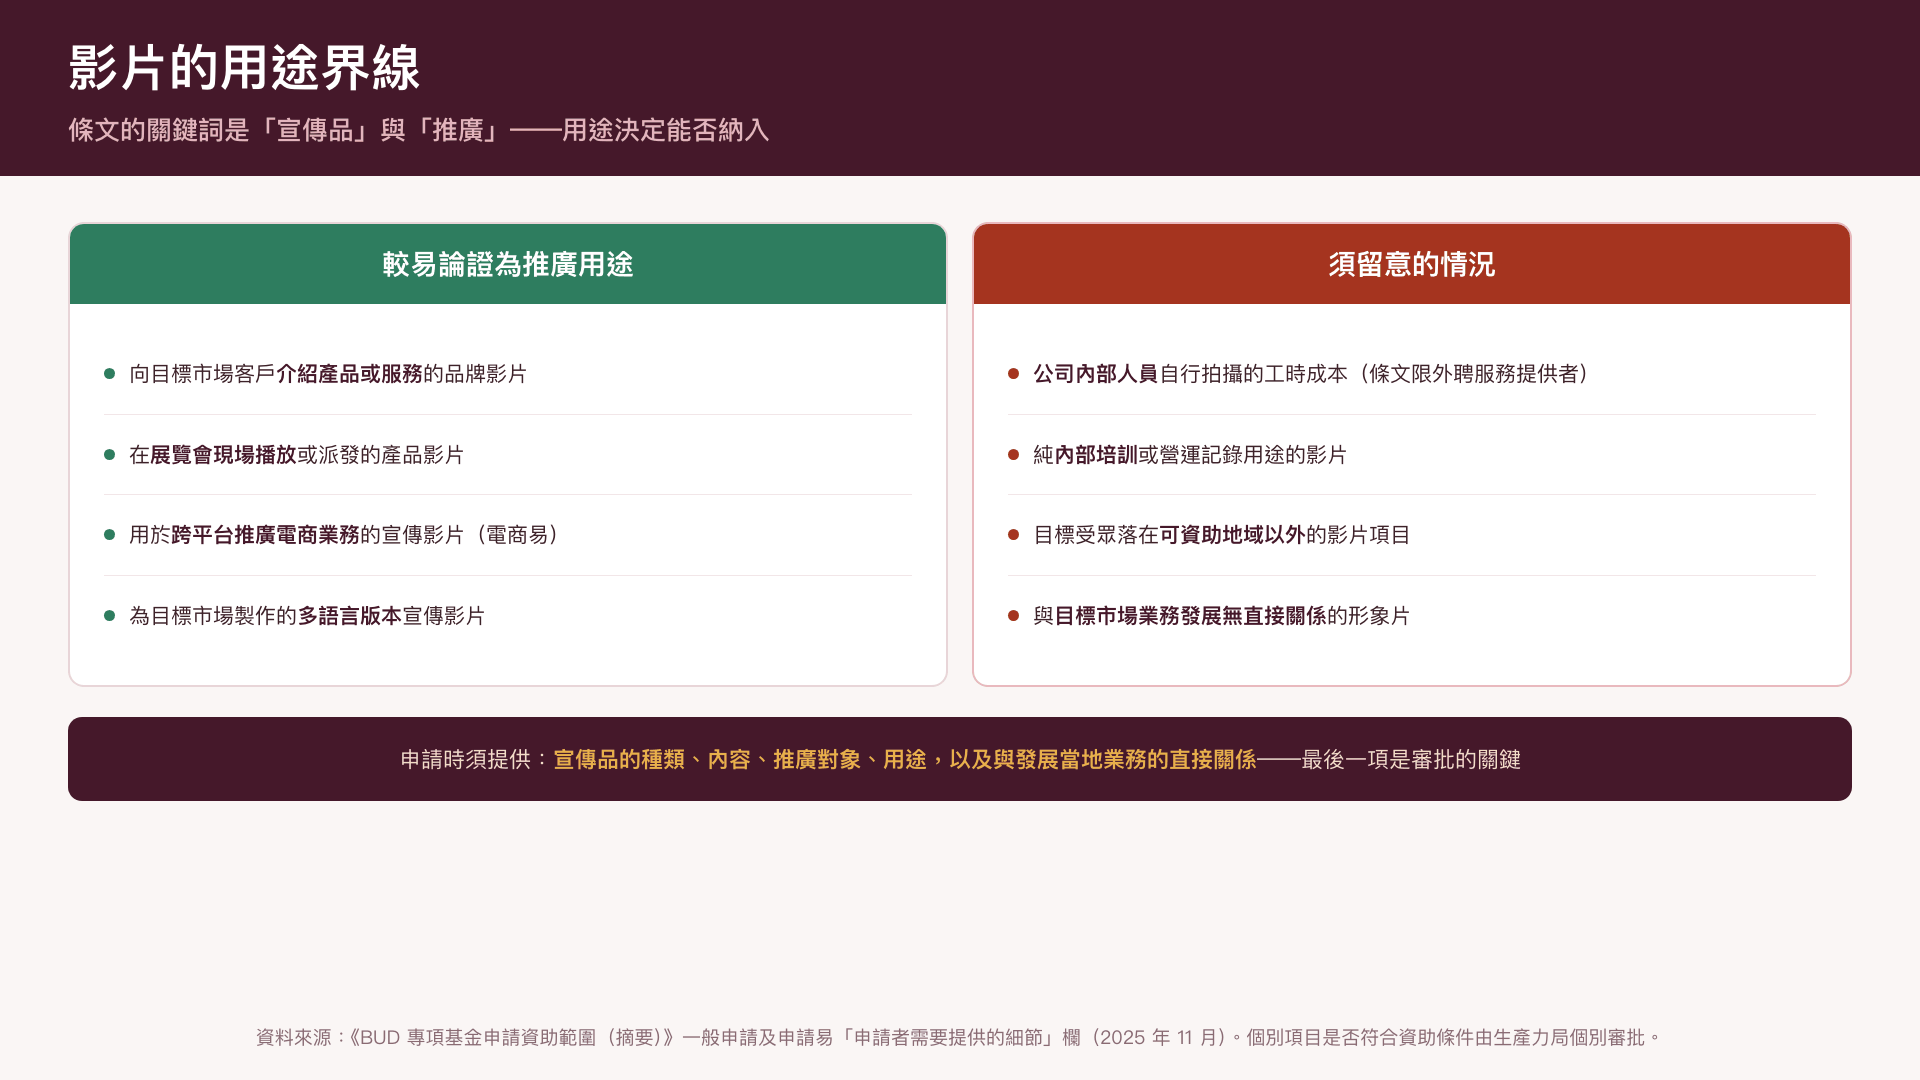This screenshot has width=1920, height=1080.
Task: Select the bullet 公司內部人員自行拍攝的工時成本
Action: click(x=1314, y=374)
